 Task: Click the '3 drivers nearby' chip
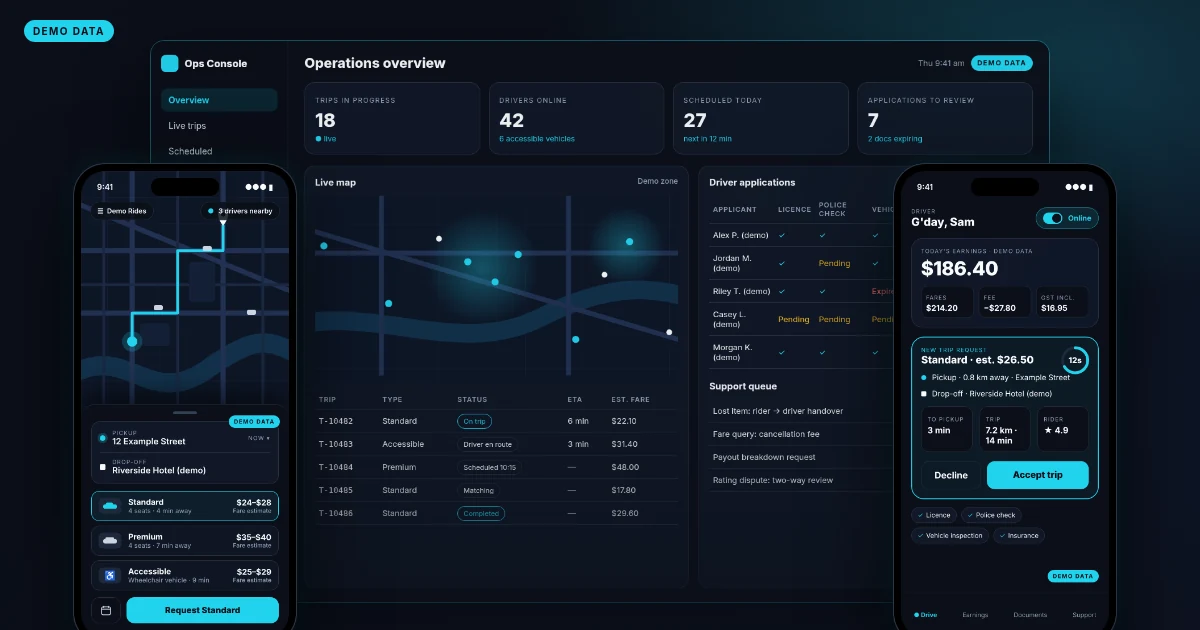[x=240, y=211]
